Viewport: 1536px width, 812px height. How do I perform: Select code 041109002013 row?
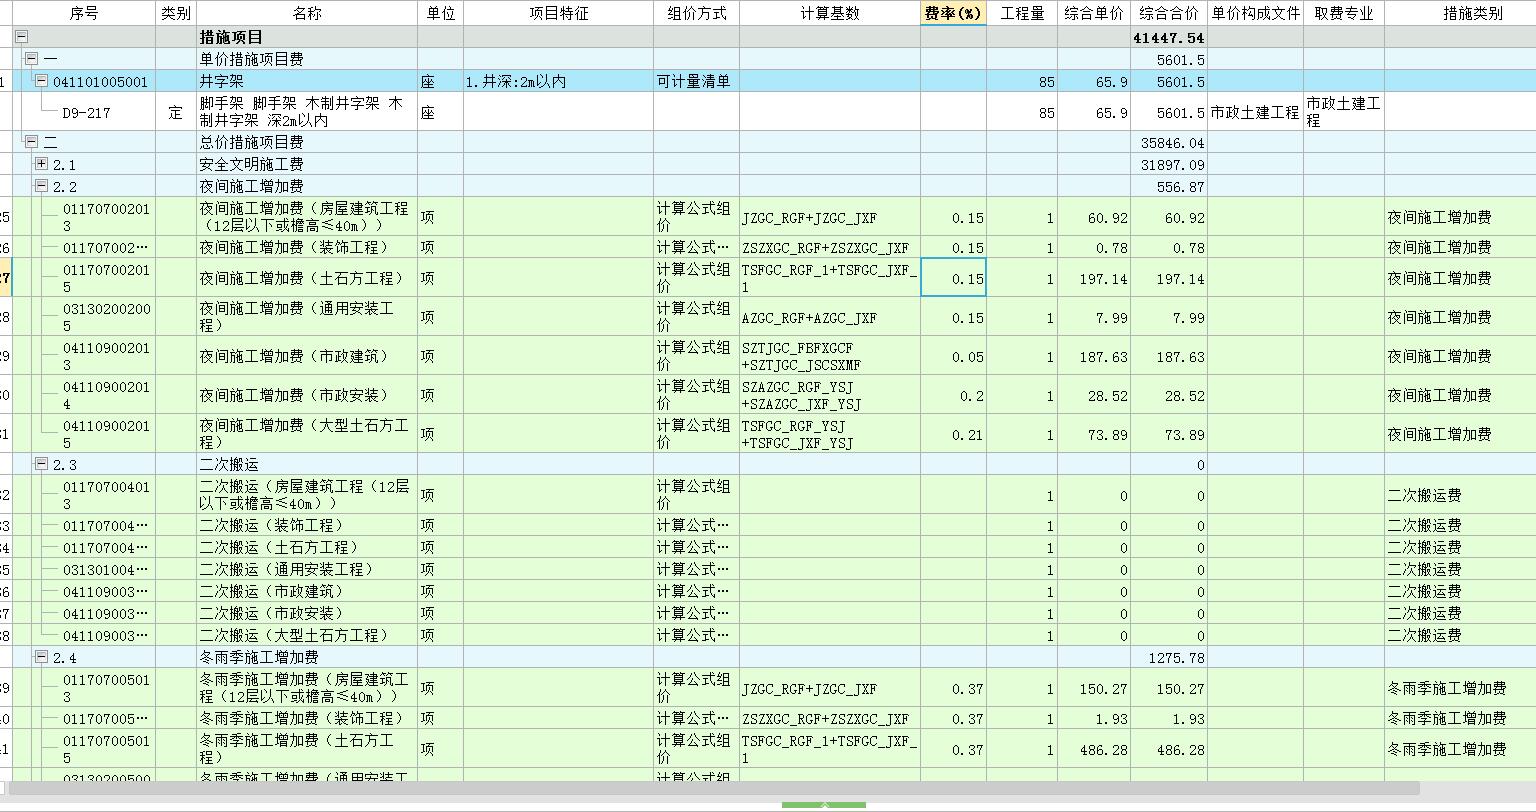tap(107, 356)
